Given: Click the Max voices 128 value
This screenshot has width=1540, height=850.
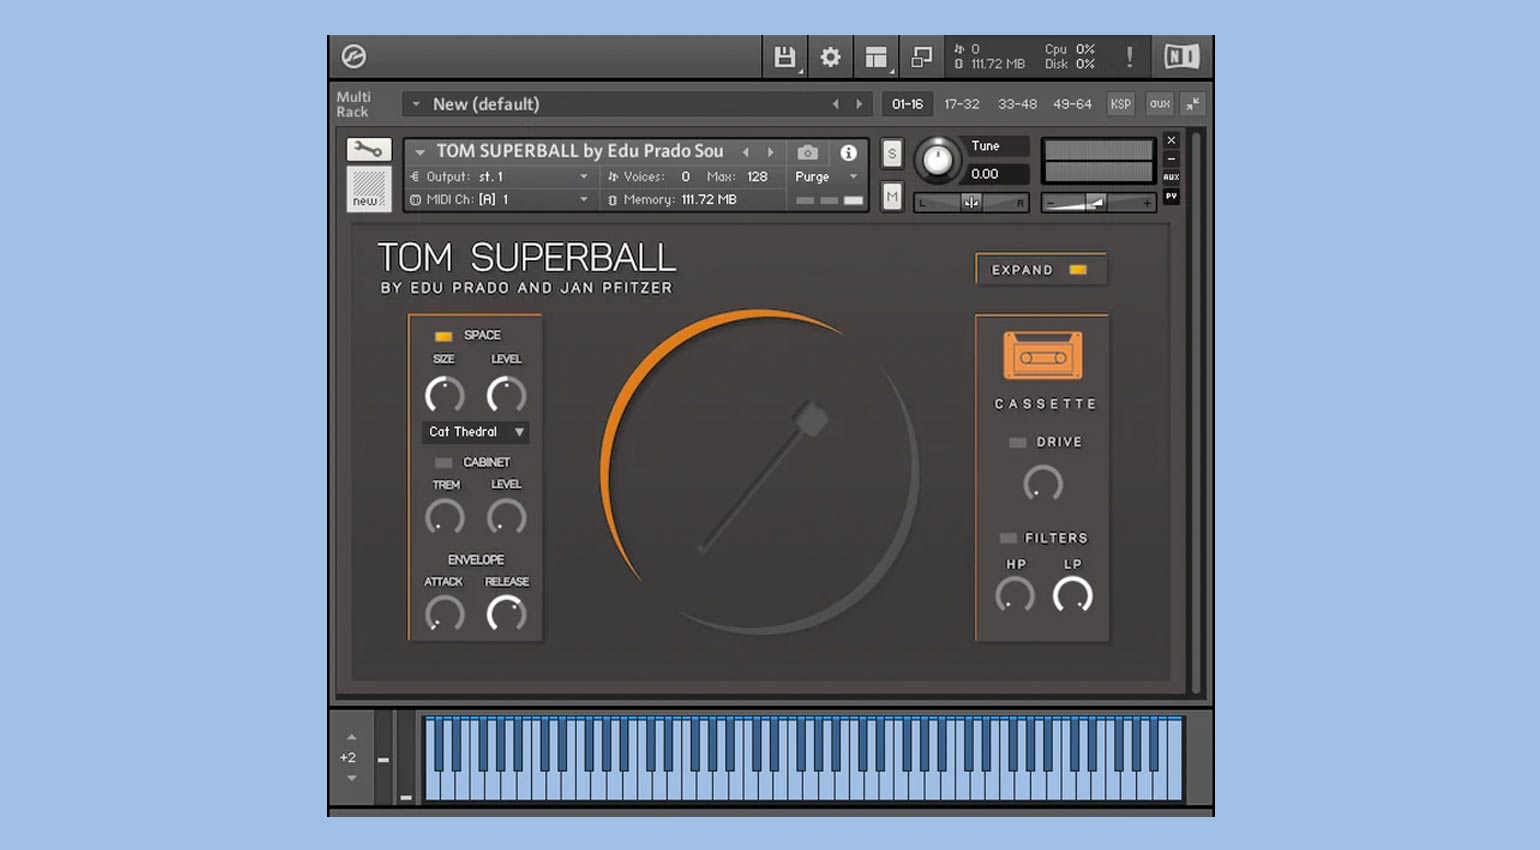Looking at the screenshot, I should coord(758,177).
